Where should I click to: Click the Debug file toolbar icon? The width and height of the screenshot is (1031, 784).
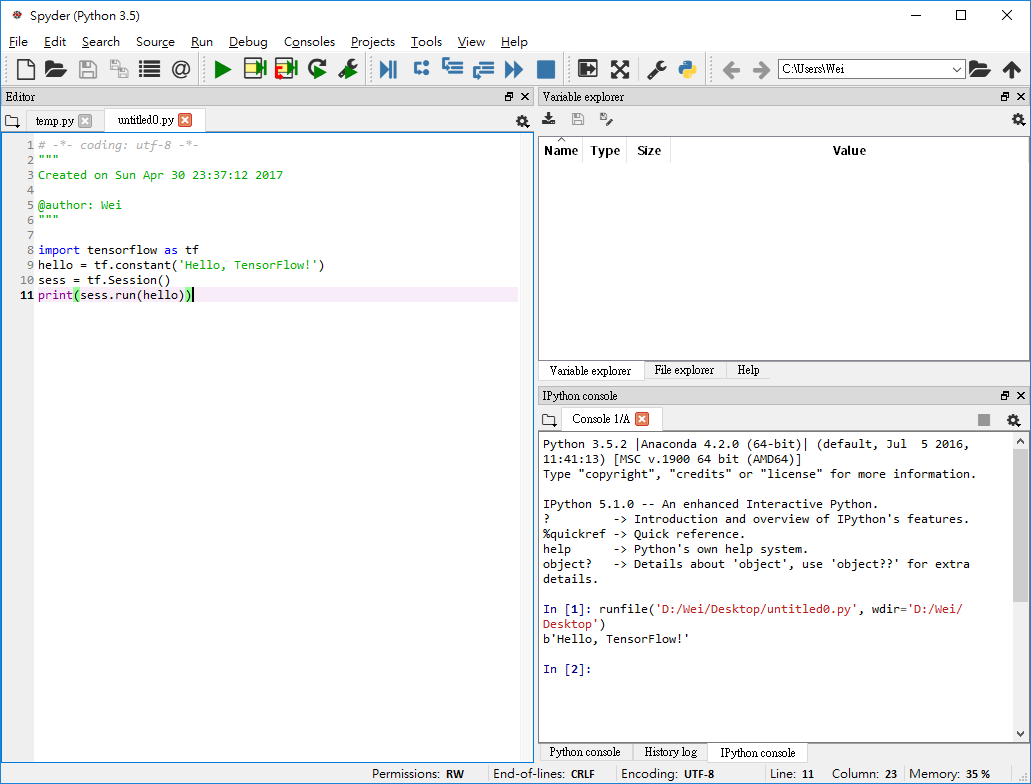[x=389, y=69]
